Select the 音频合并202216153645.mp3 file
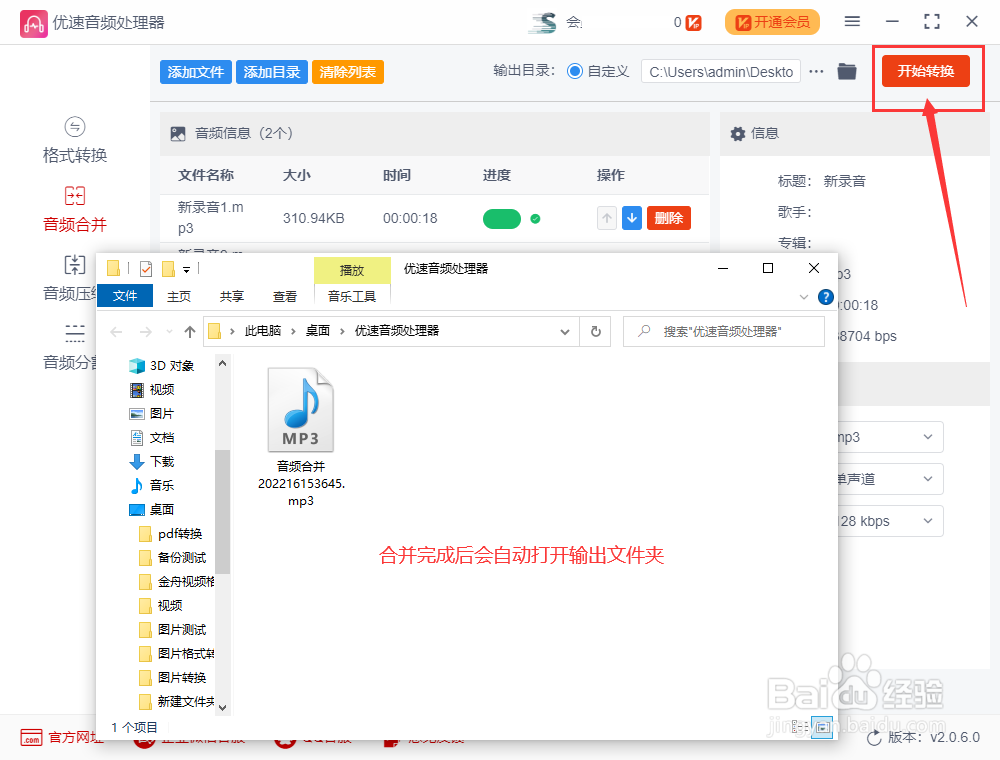Screen dimensions: 1000x760 [301, 437]
